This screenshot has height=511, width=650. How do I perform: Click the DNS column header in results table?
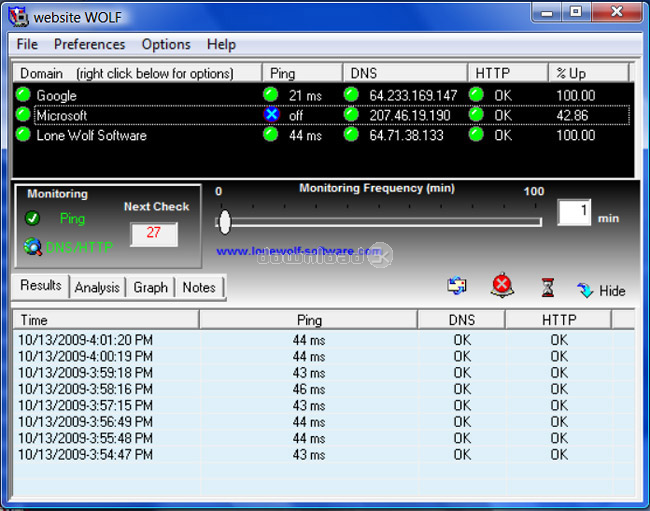tap(462, 320)
